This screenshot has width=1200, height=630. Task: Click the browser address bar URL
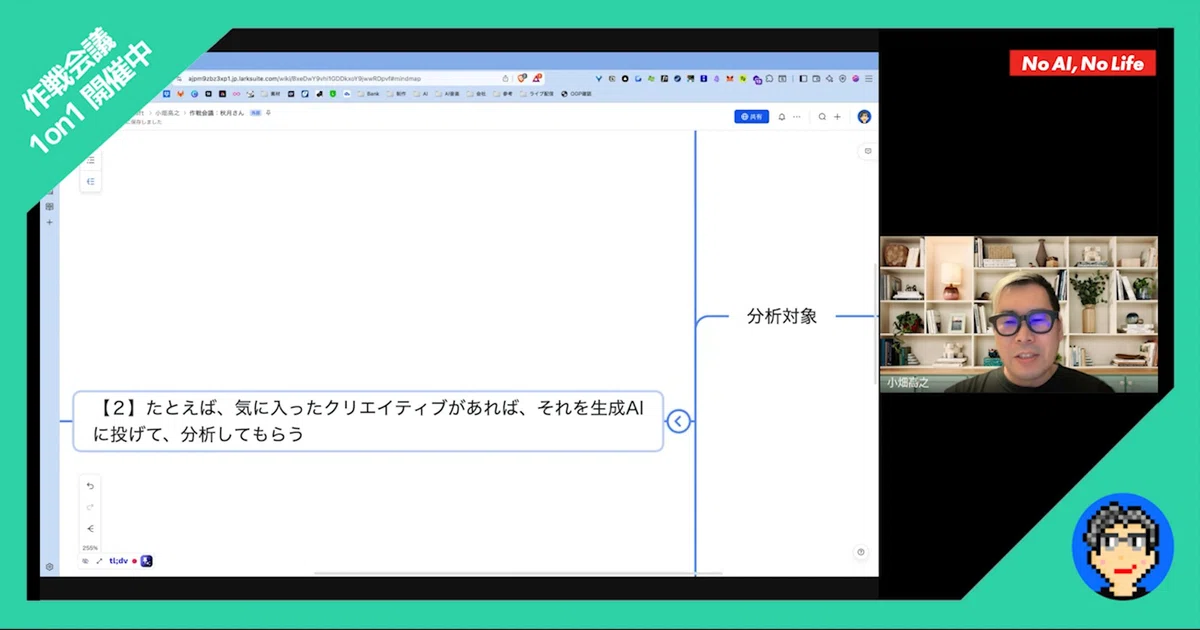click(305, 78)
